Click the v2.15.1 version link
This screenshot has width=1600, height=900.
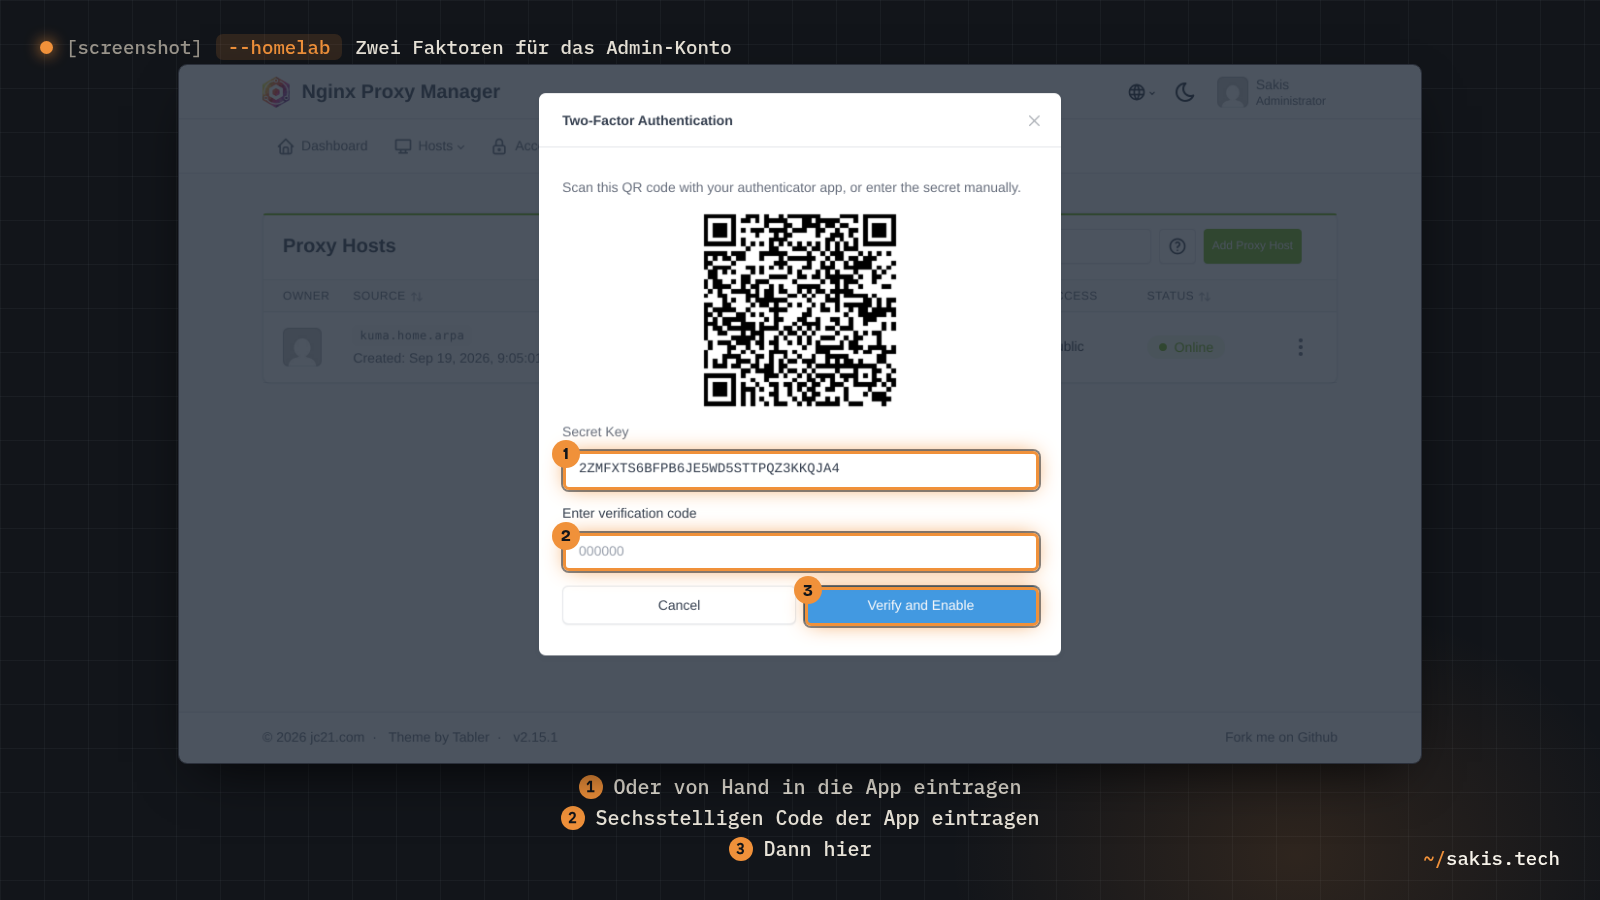[x=535, y=737]
